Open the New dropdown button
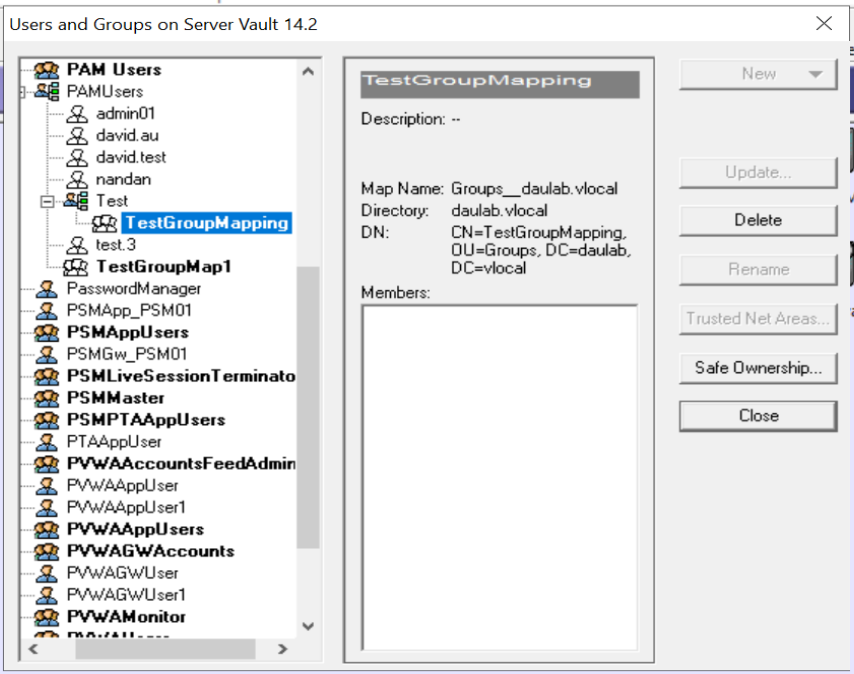 (758, 74)
